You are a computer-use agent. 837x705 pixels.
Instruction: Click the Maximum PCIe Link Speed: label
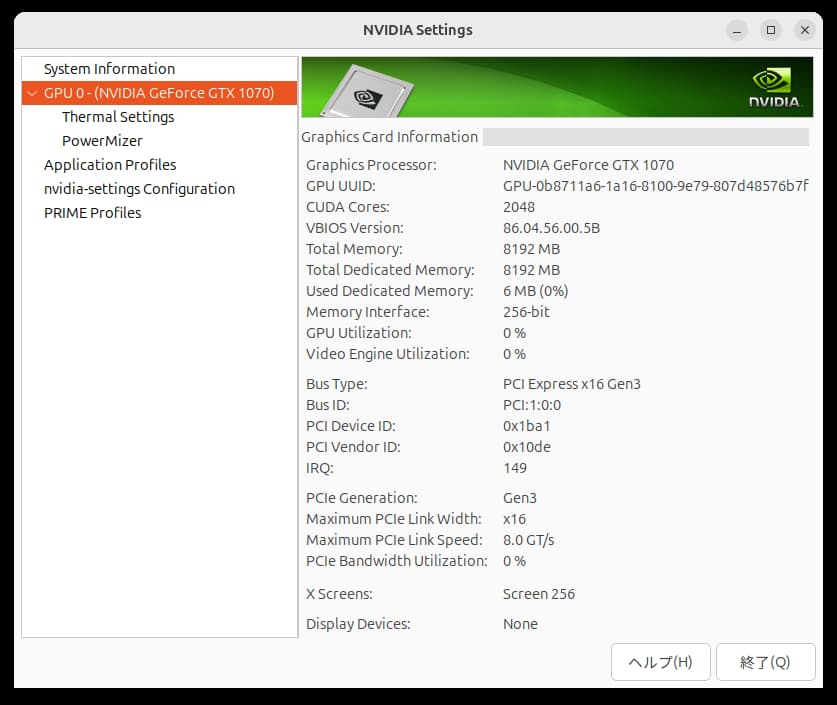pyautogui.click(x=394, y=540)
